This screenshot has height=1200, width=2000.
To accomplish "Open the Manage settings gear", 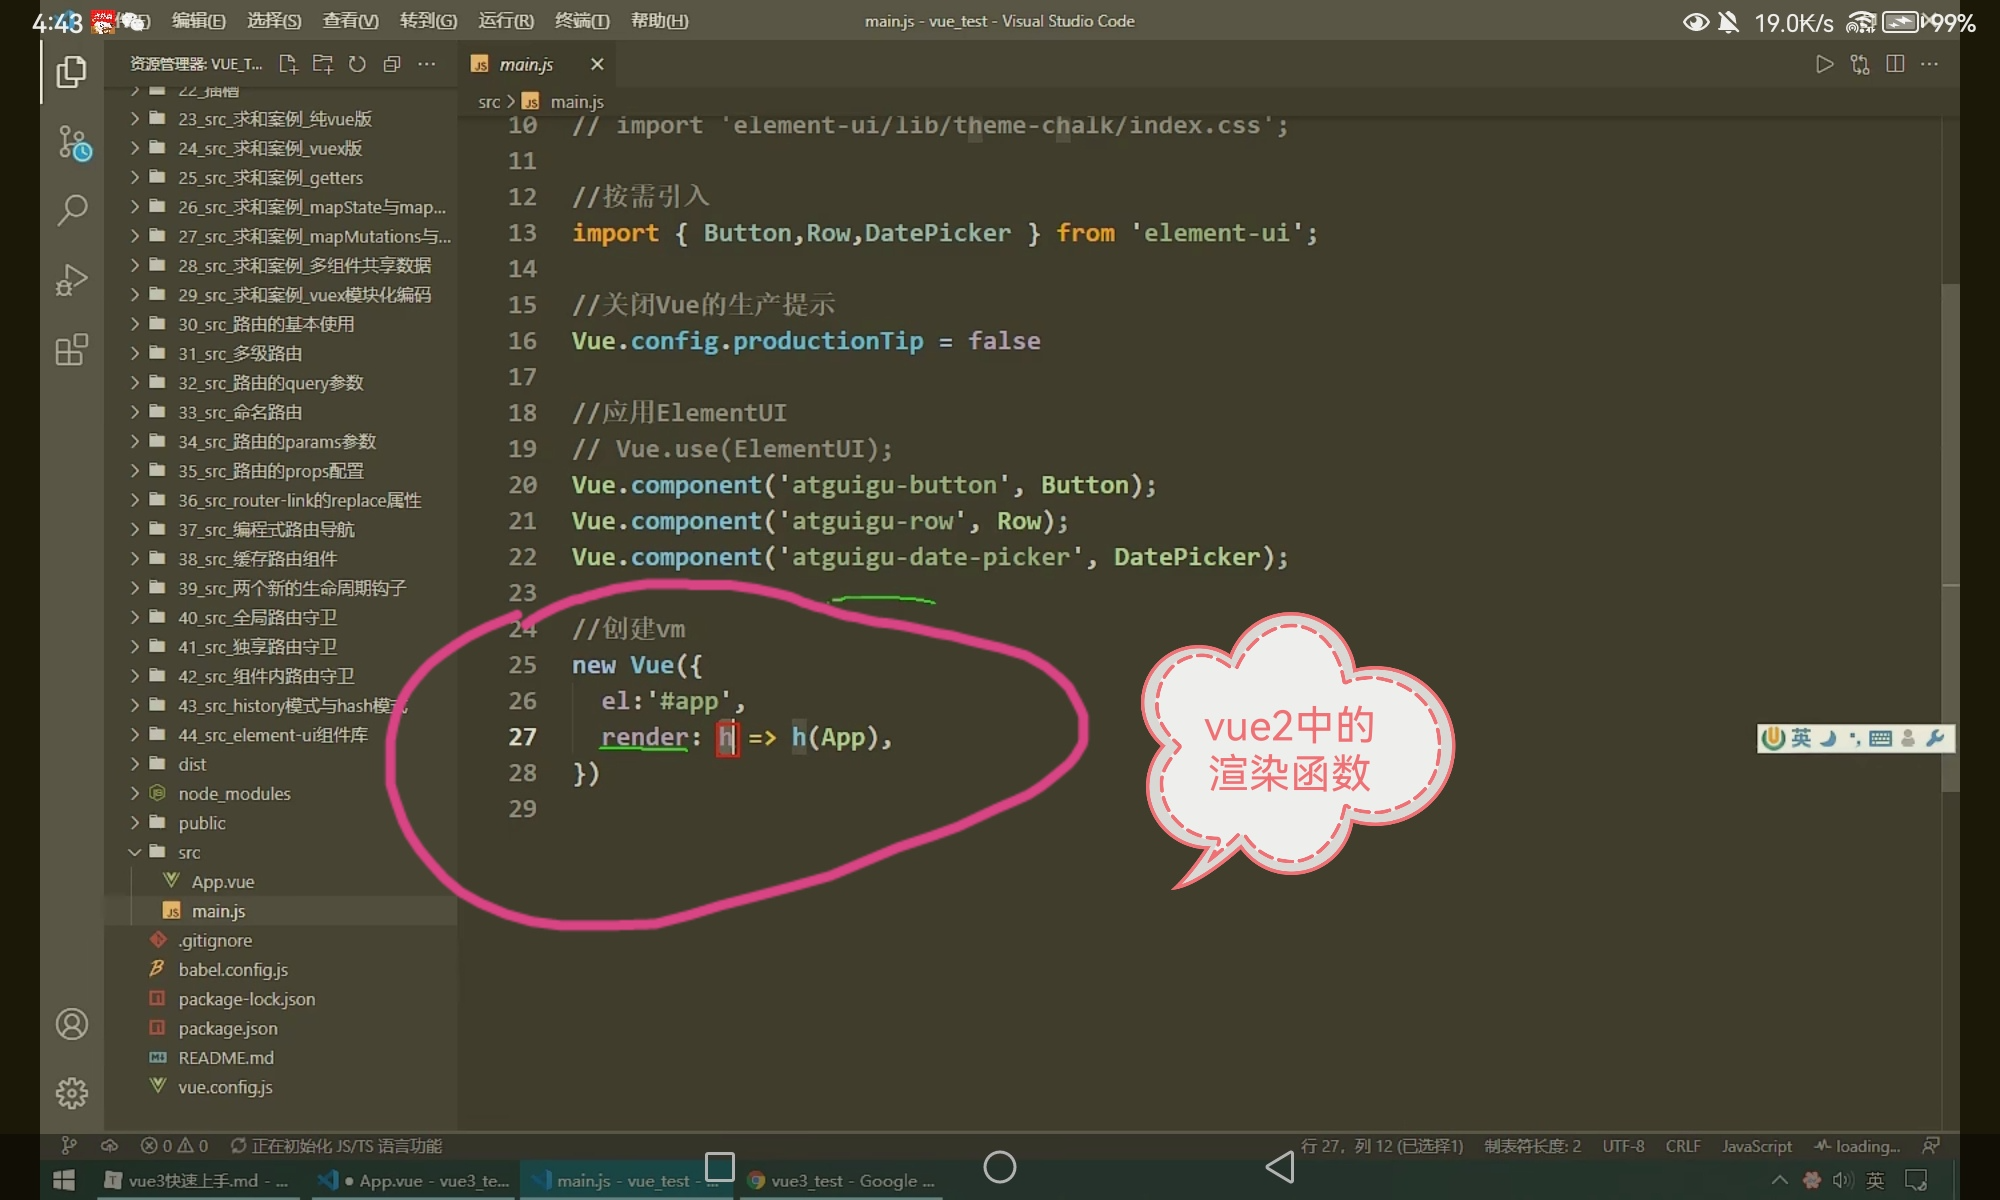I will pyautogui.click(x=72, y=1093).
